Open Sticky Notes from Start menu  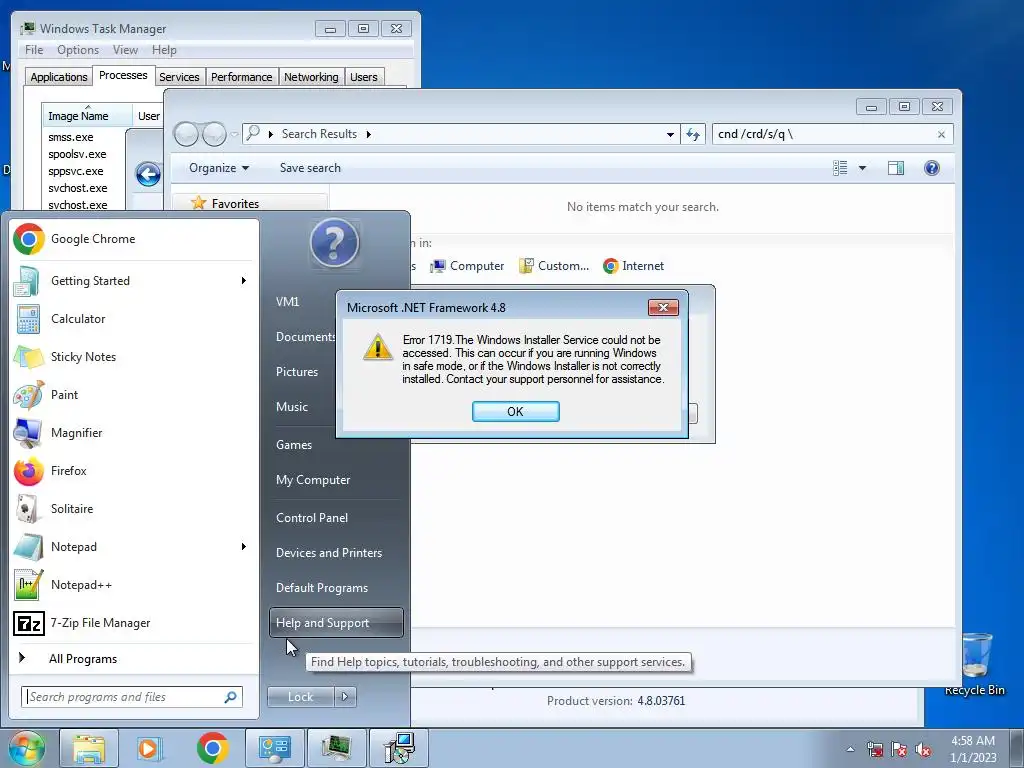pos(134,357)
